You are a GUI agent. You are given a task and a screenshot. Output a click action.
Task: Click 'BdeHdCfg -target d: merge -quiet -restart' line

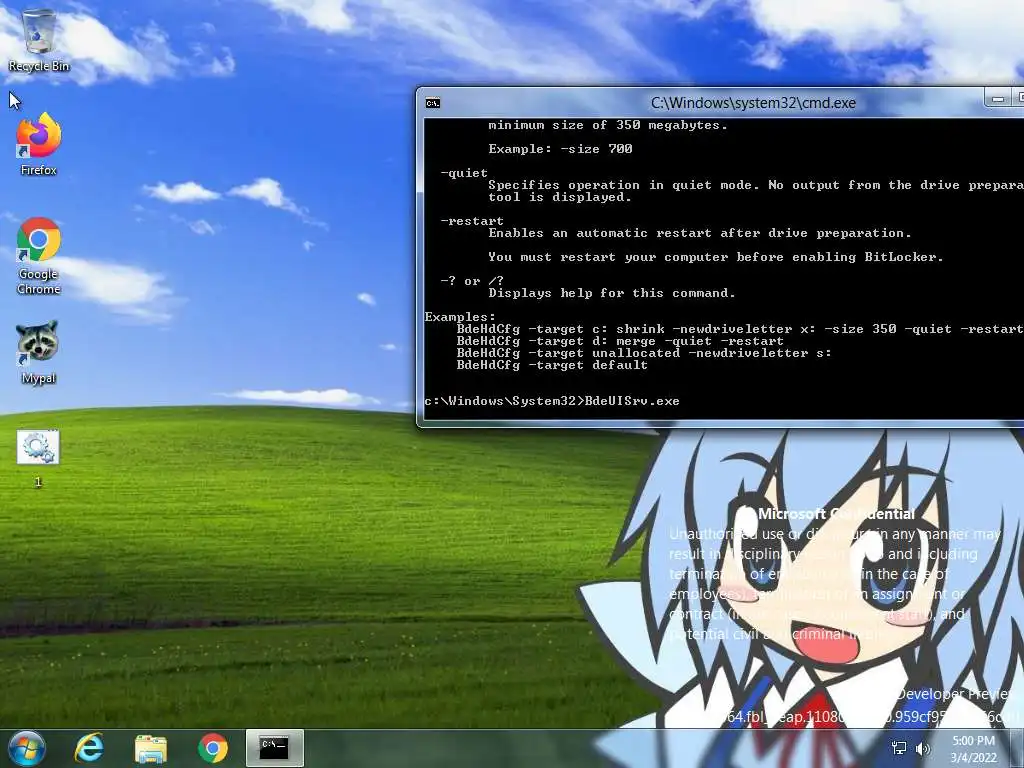tap(620, 341)
